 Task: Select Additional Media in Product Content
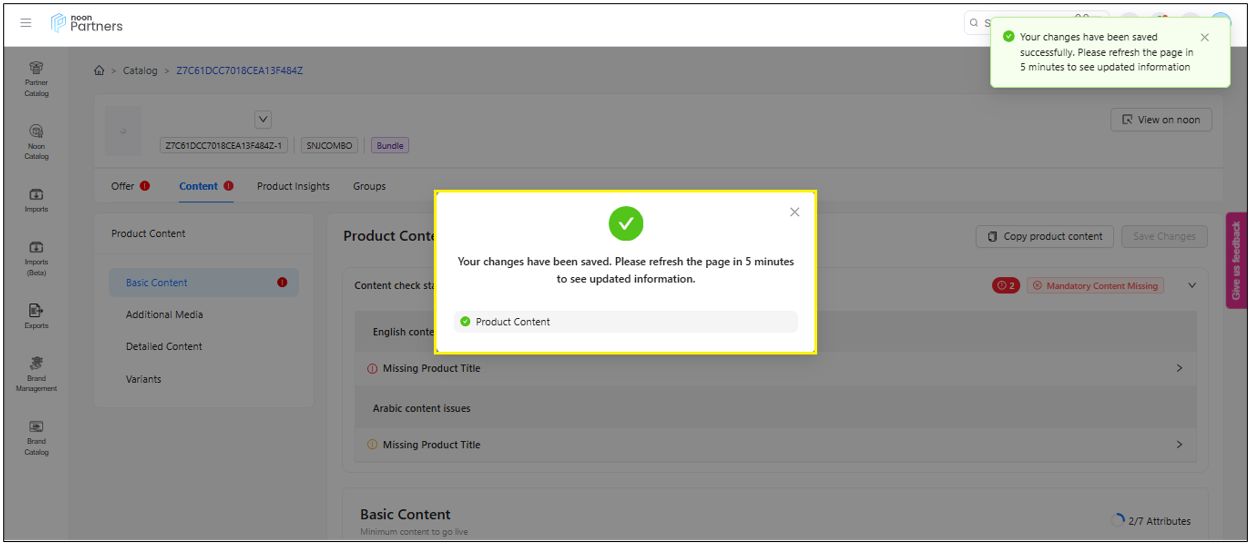164,315
